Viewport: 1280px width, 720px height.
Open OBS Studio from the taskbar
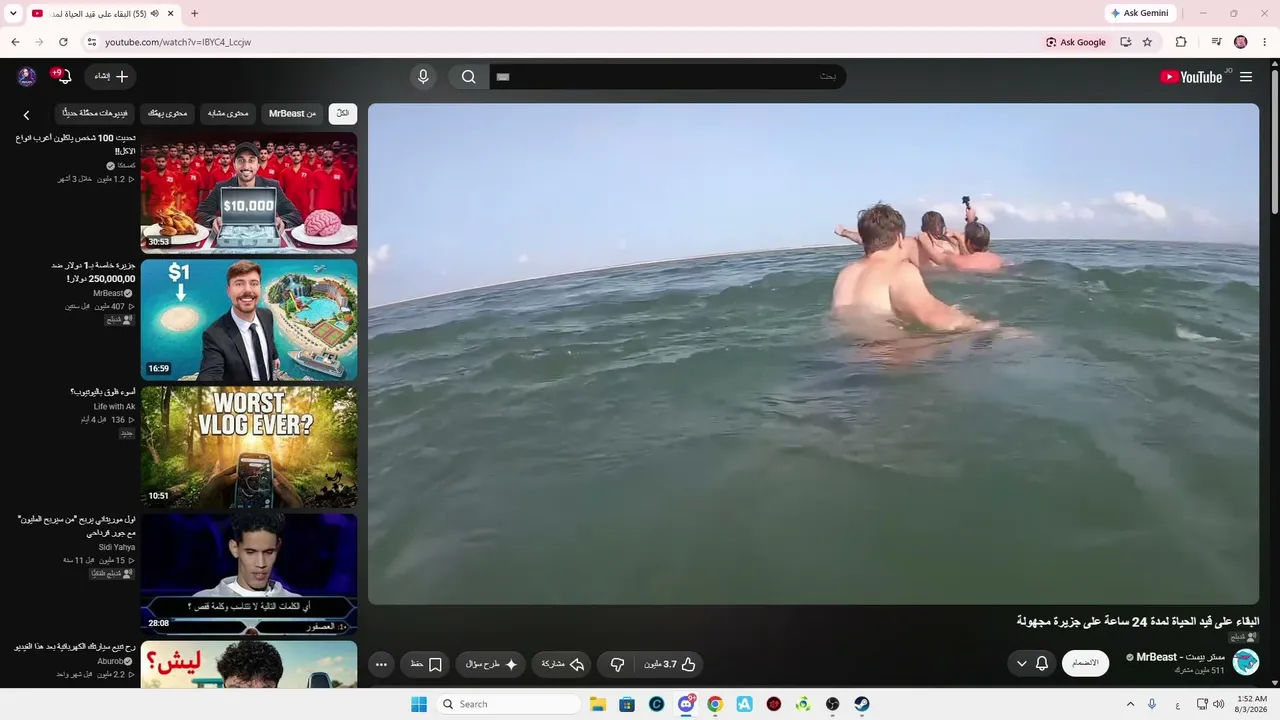[x=832, y=704]
